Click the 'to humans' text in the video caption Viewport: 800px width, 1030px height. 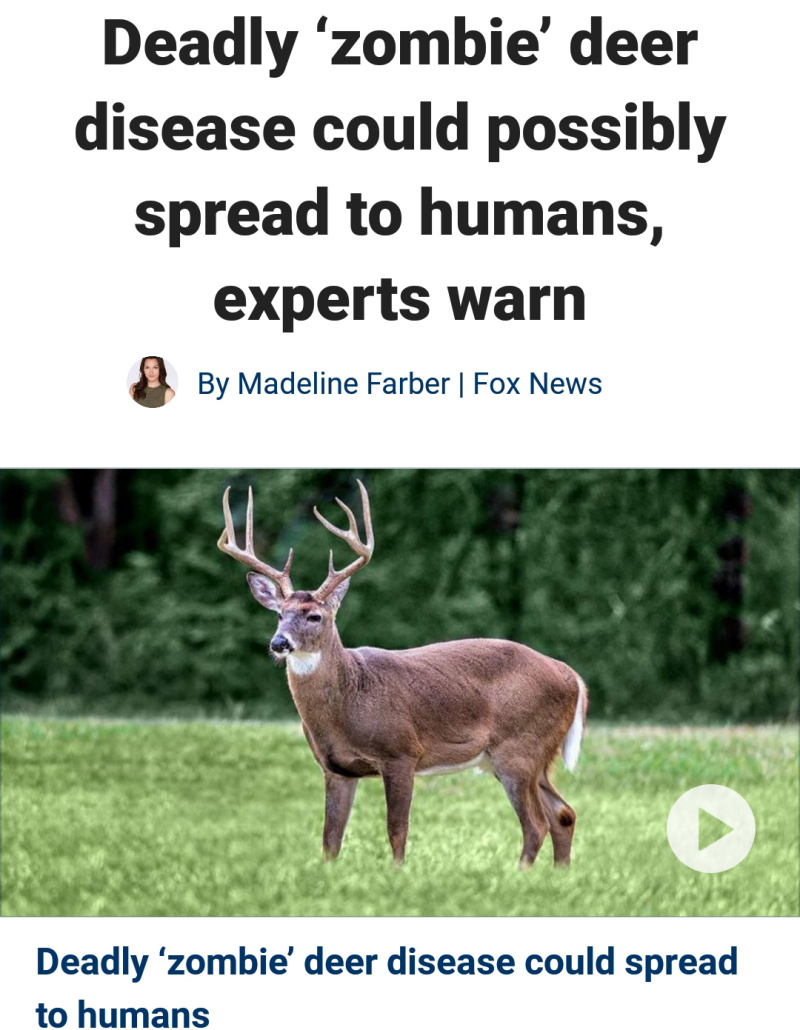(x=123, y=1014)
